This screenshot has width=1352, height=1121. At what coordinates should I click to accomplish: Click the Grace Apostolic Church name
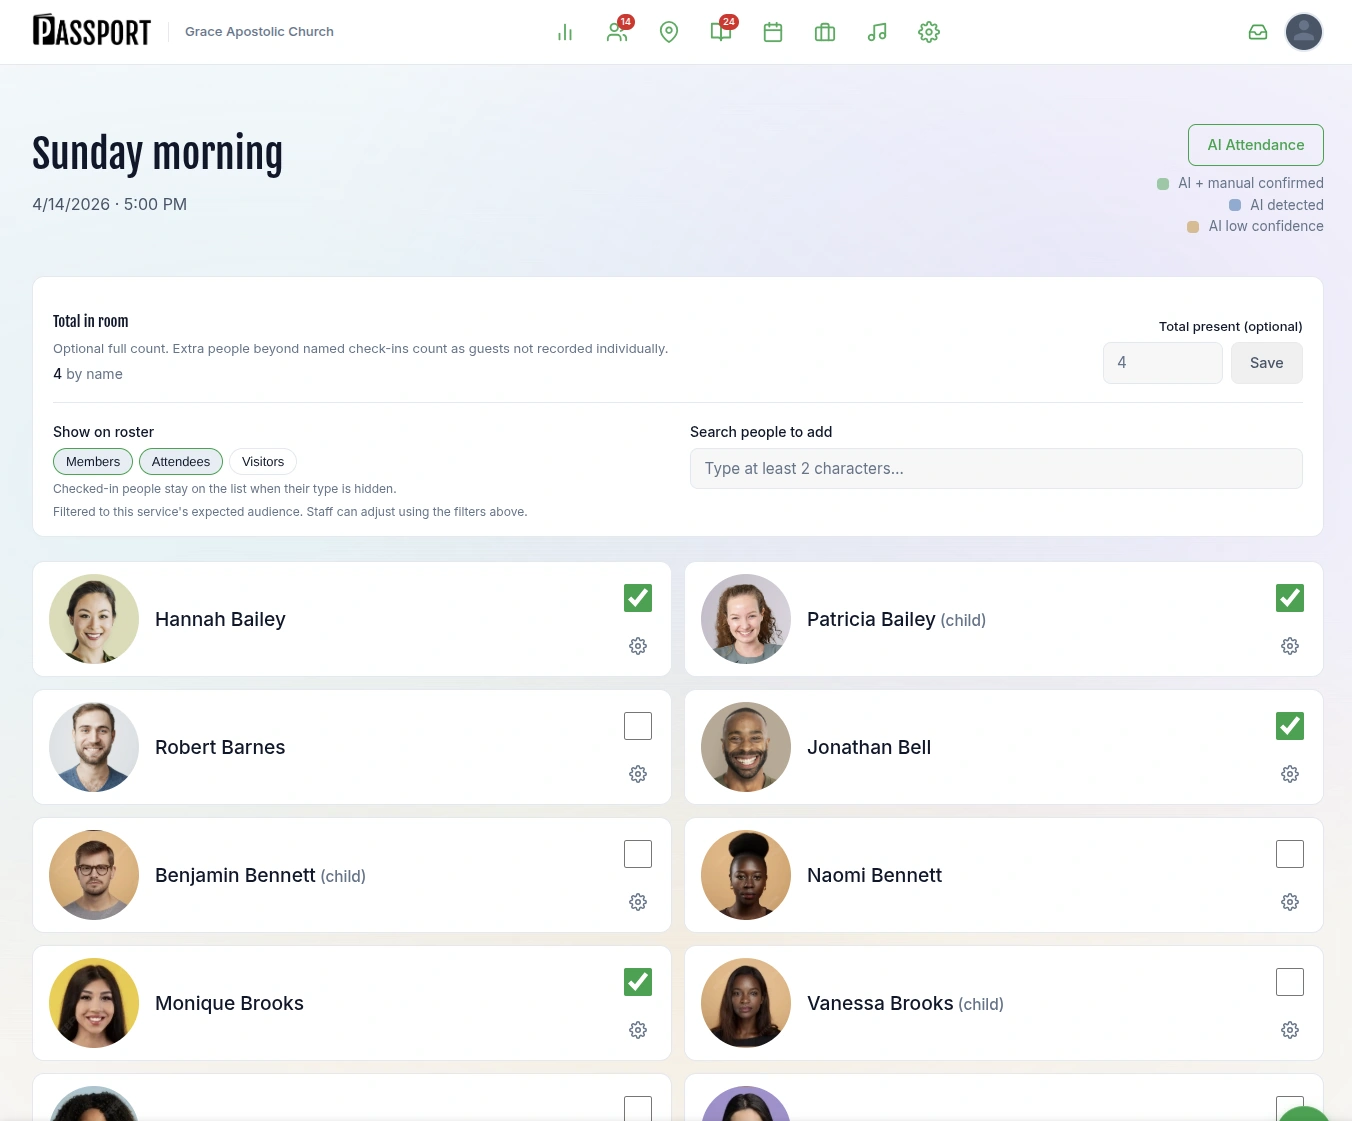(259, 32)
